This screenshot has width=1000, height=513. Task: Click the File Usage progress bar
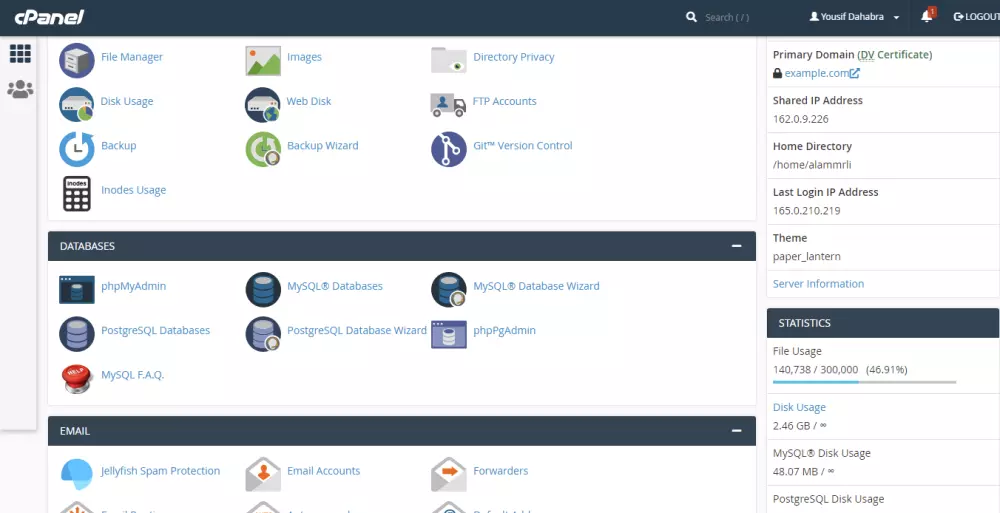pos(864,382)
